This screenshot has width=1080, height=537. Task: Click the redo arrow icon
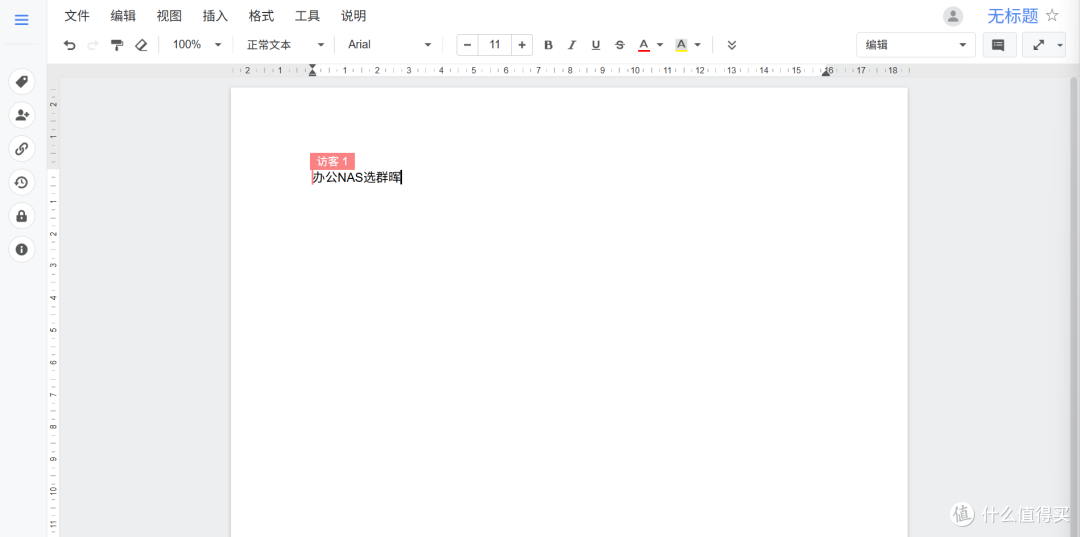(x=93, y=45)
